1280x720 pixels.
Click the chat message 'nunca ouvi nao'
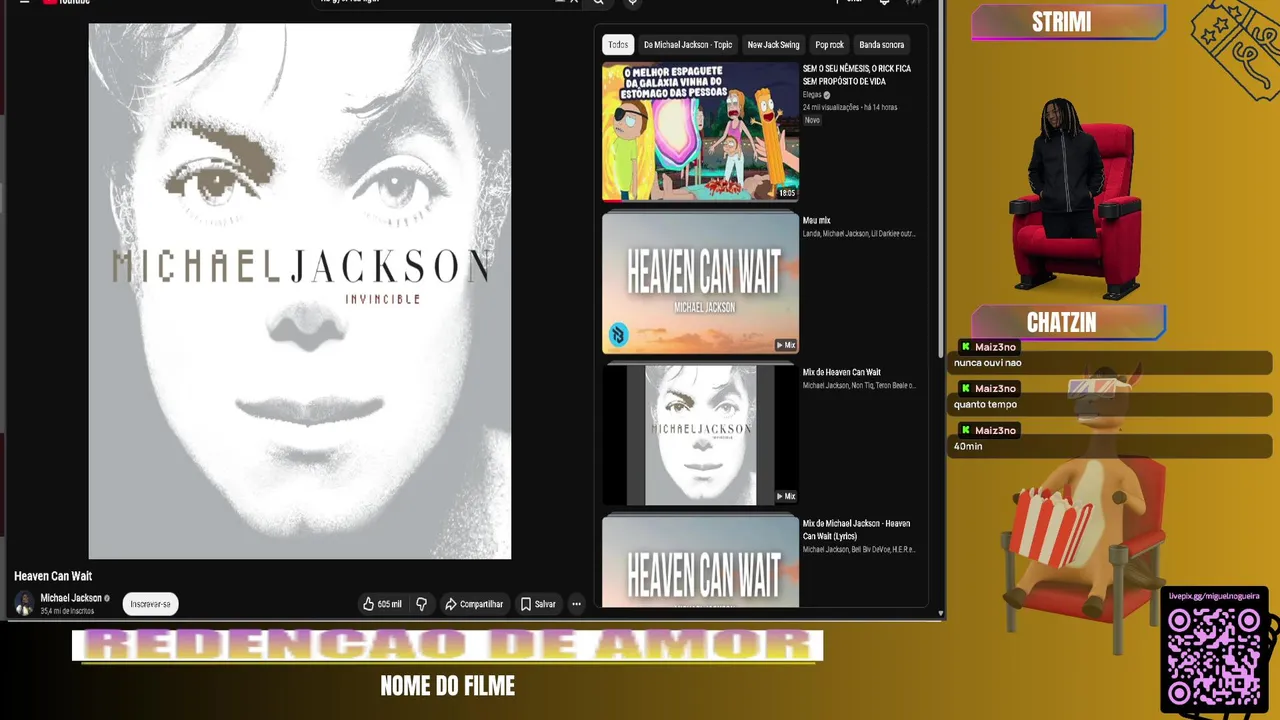point(987,363)
